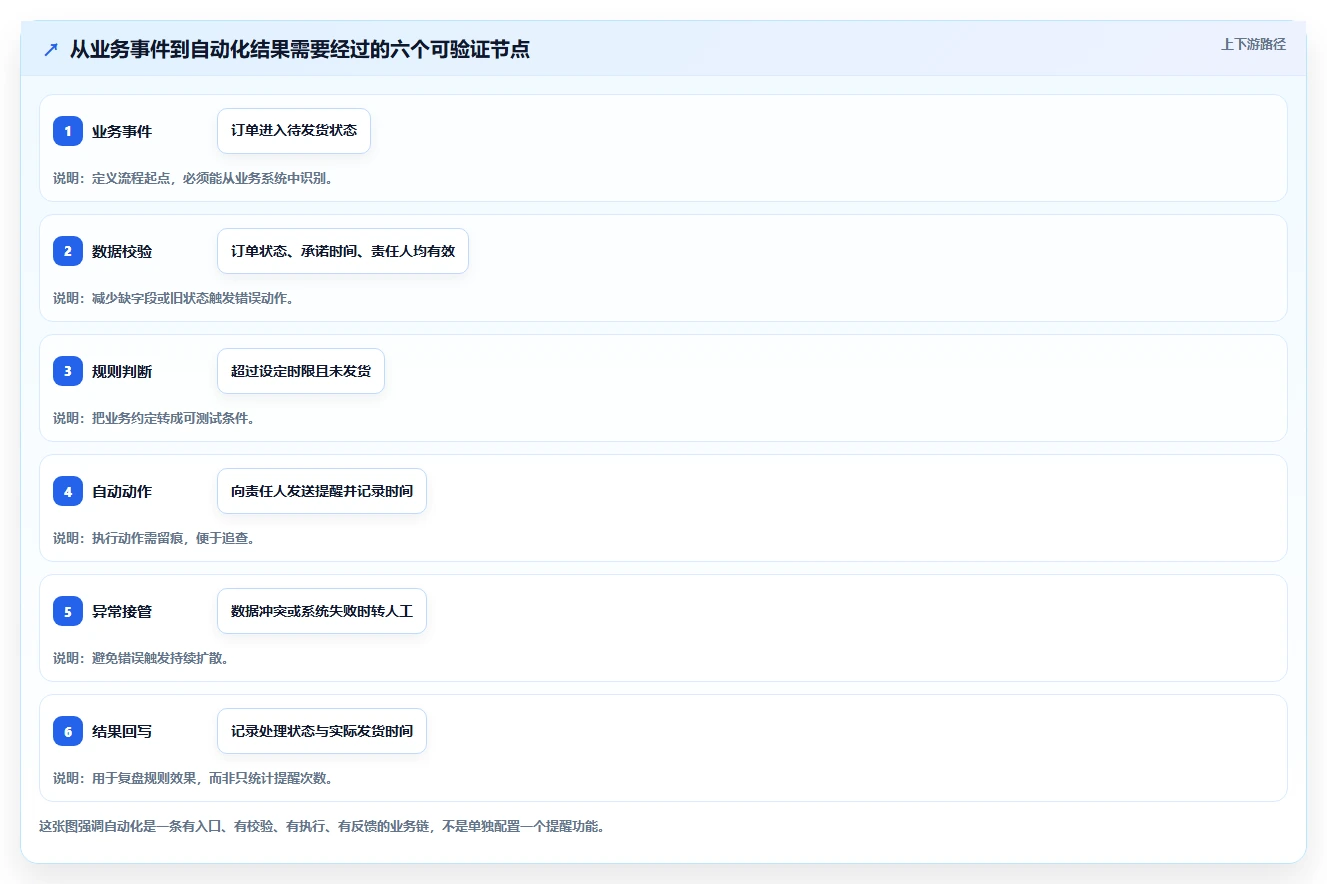
Task: Click the note 用于复盘规则效果
Action: pyautogui.click(x=193, y=778)
